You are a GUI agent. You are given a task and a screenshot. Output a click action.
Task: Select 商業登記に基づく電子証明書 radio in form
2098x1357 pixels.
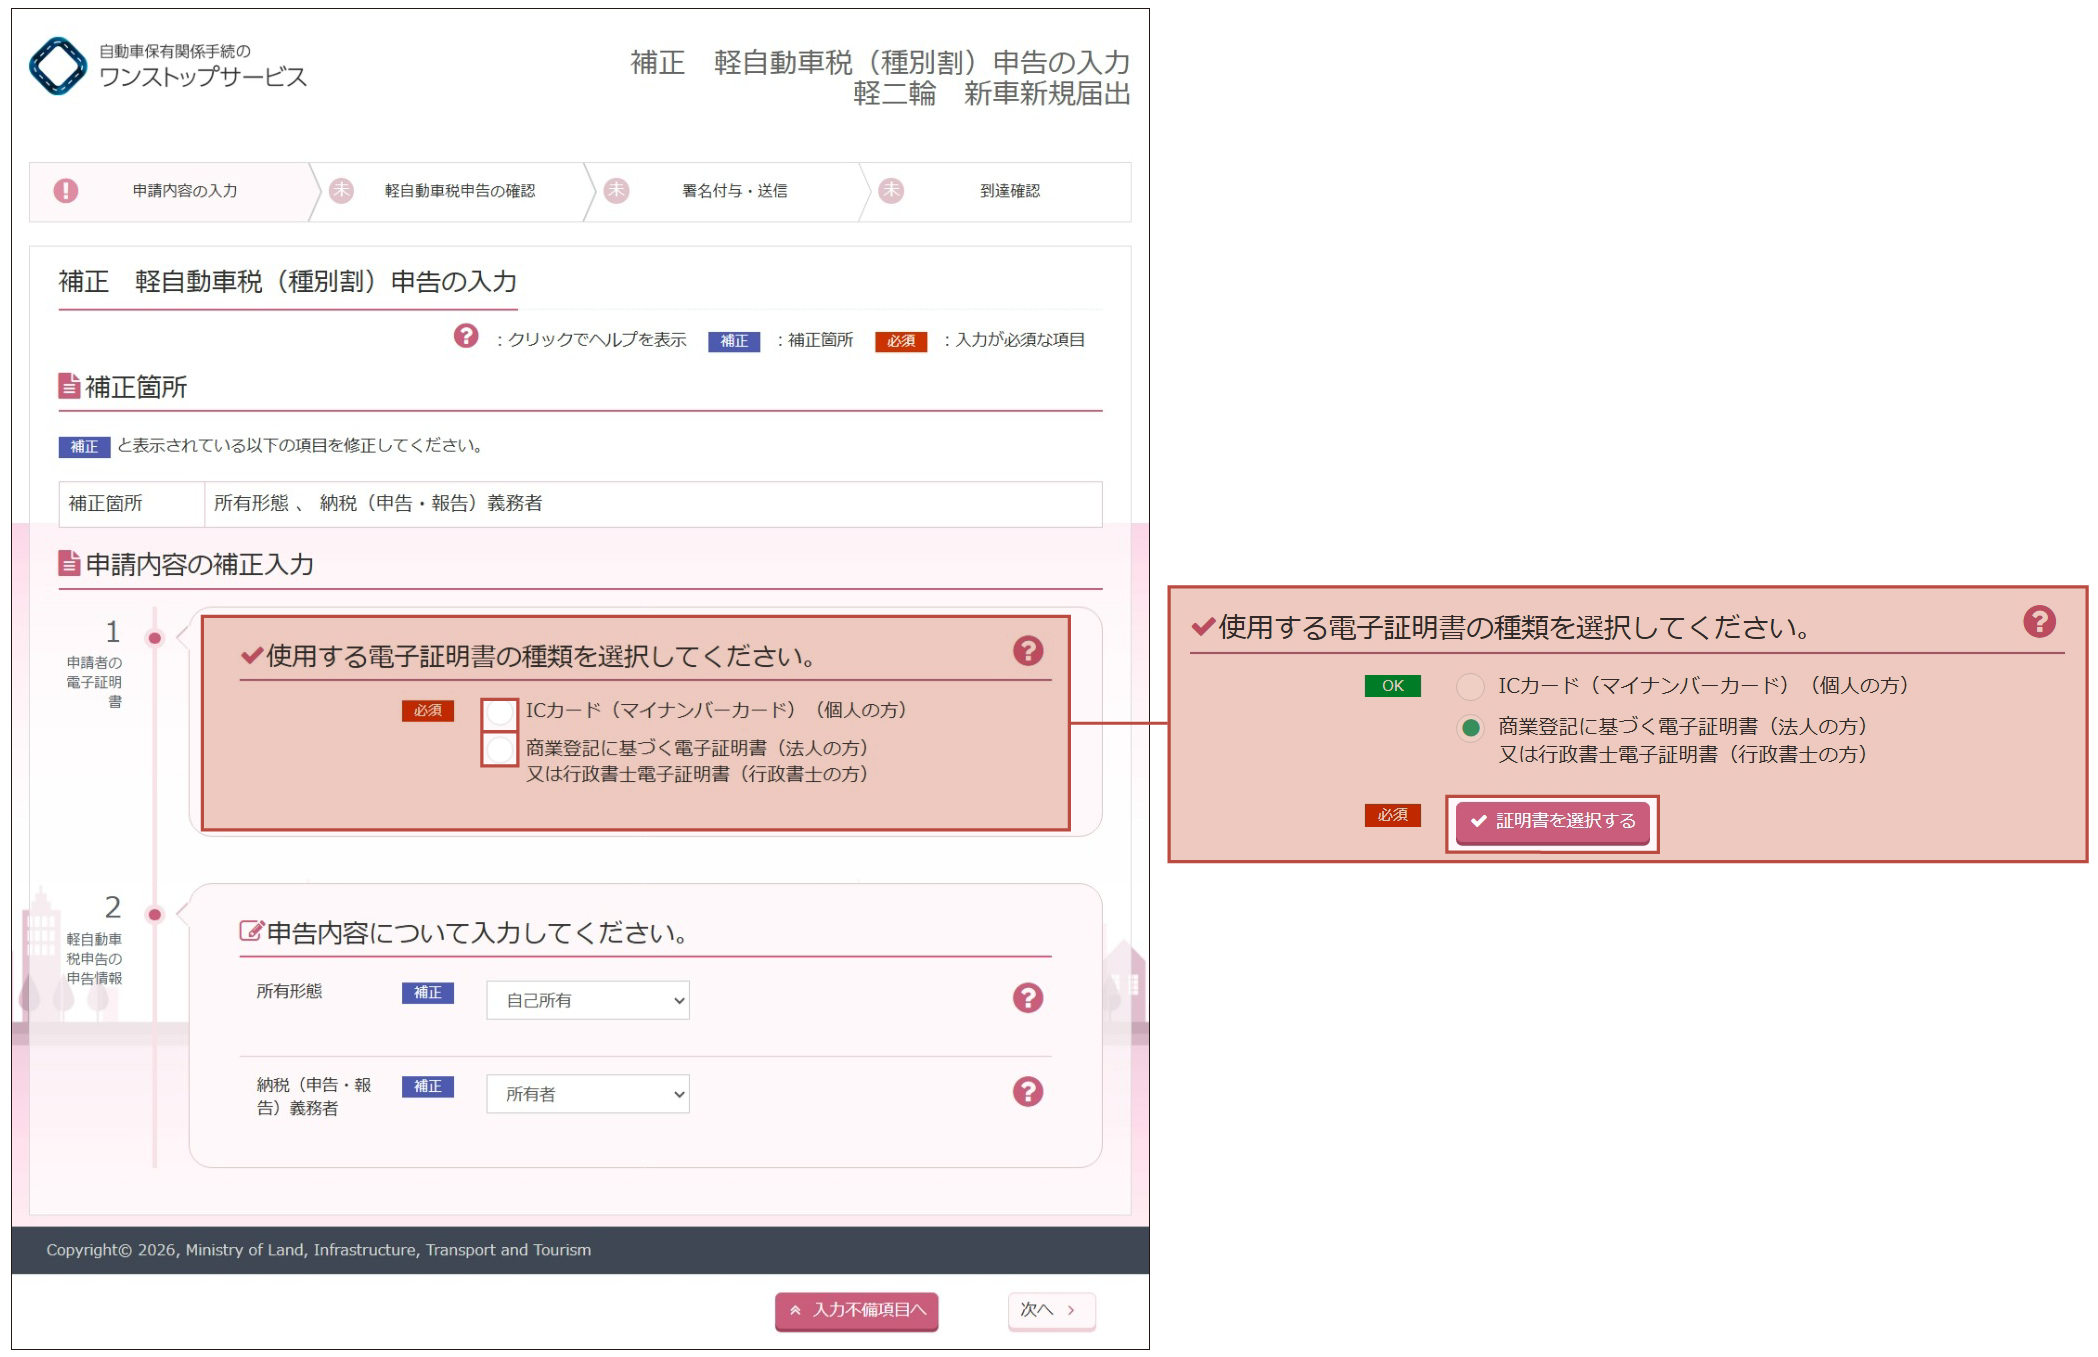click(x=500, y=749)
